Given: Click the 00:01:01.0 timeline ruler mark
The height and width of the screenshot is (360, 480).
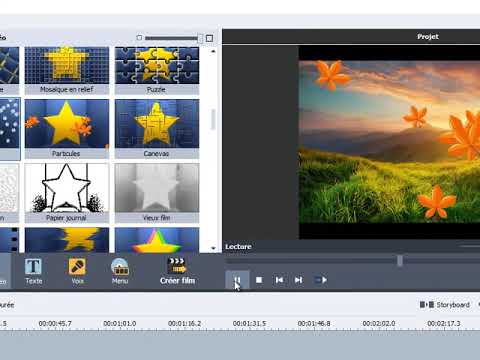Looking at the screenshot, I should pyautogui.click(x=120, y=324).
